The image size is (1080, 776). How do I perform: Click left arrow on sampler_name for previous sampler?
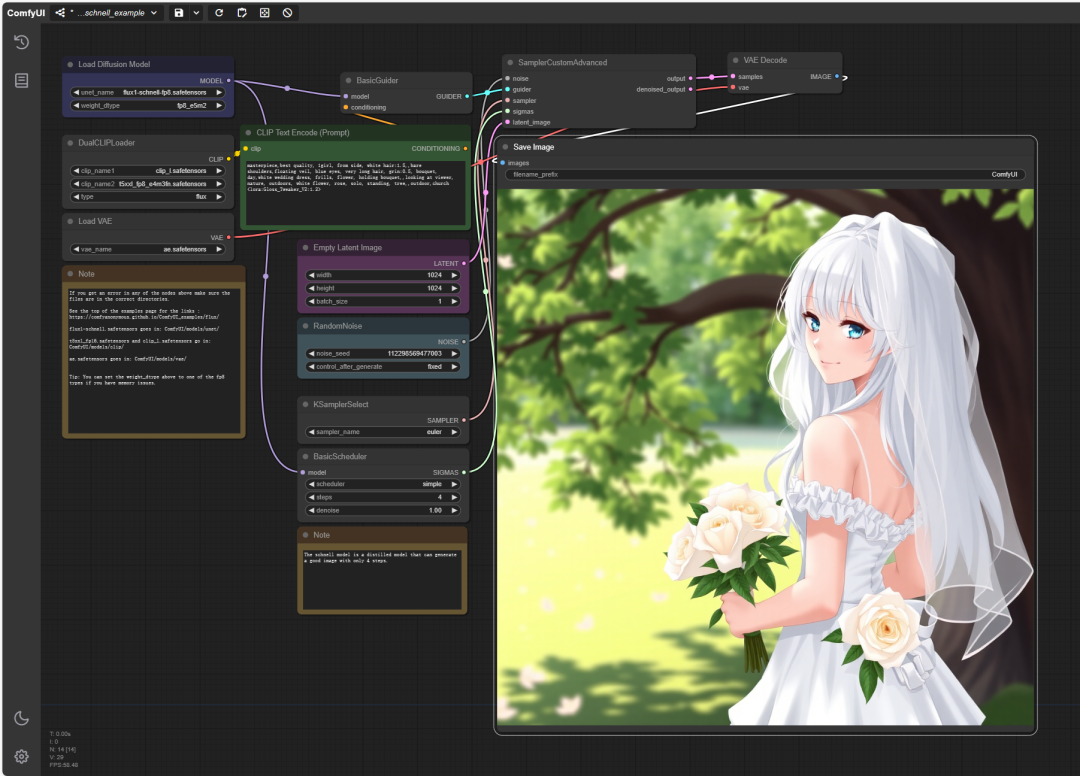click(x=311, y=432)
